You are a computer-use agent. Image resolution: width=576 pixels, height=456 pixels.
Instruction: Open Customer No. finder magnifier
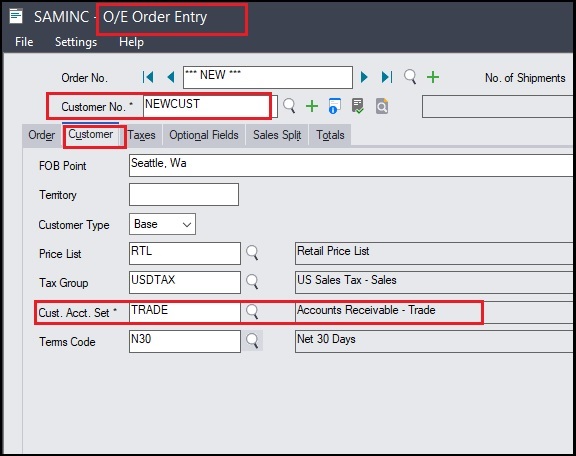click(289, 106)
